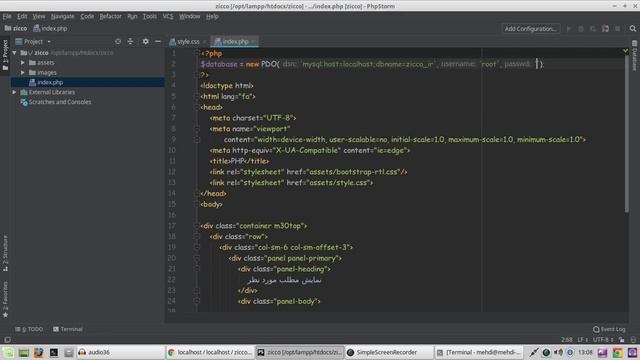The image size is (640, 360).
Task: Click zicco breadcrumb in navigation bar
Action: pos(16,29)
